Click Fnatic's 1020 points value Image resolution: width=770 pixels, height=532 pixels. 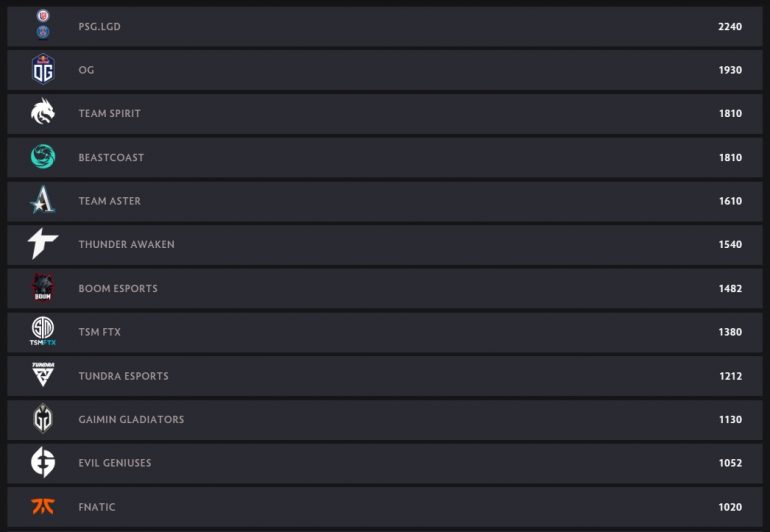pyautogui.click(x=730, y=507)
